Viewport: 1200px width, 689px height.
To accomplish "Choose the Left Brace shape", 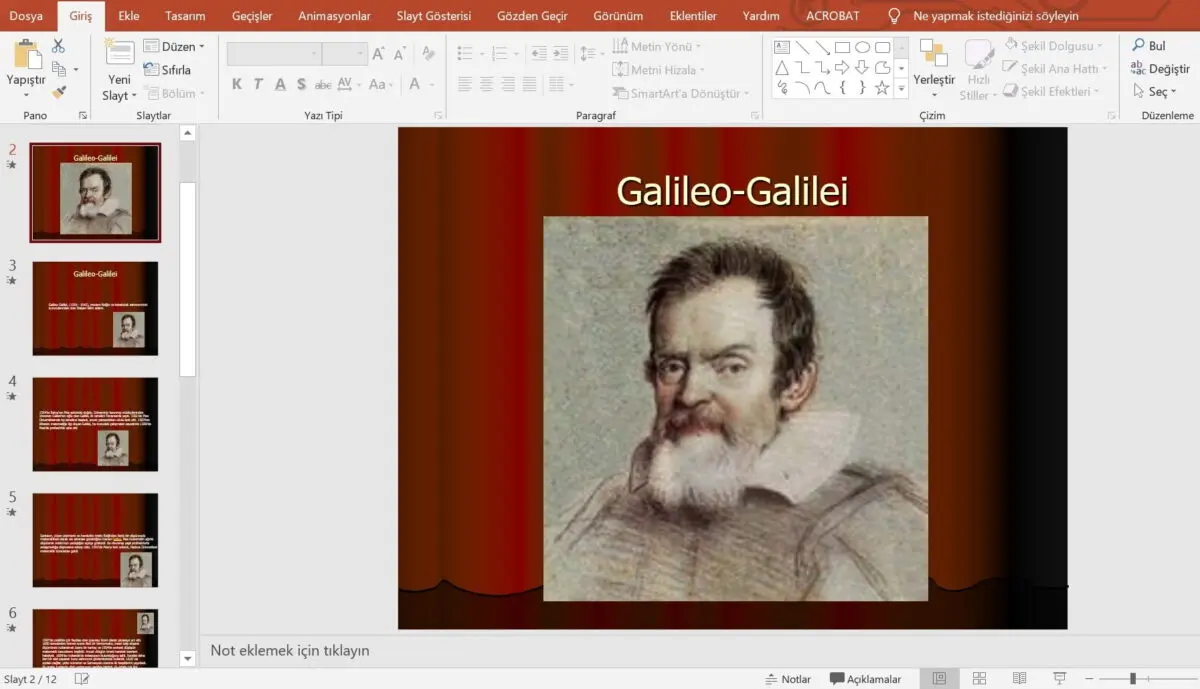I will coord(842,88).
